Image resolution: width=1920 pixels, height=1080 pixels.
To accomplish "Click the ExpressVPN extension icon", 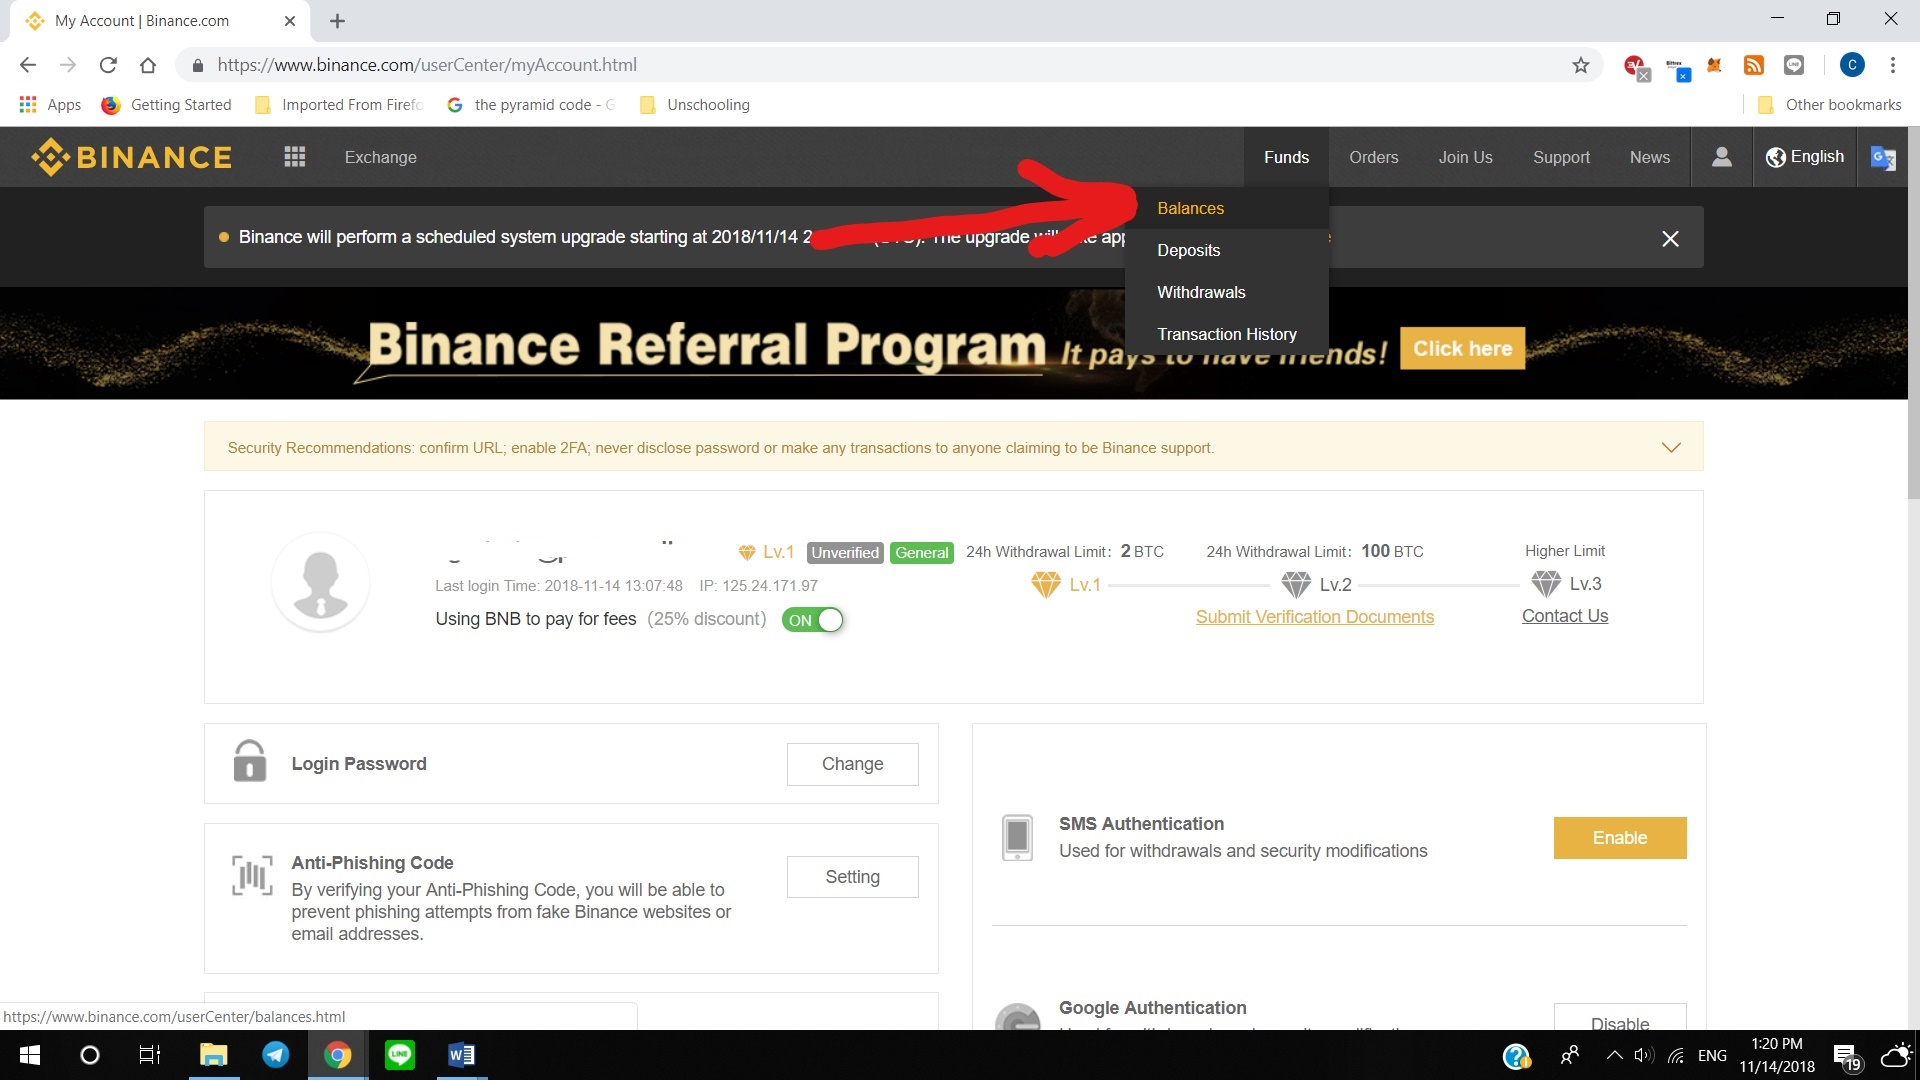I will point(1634,64).
